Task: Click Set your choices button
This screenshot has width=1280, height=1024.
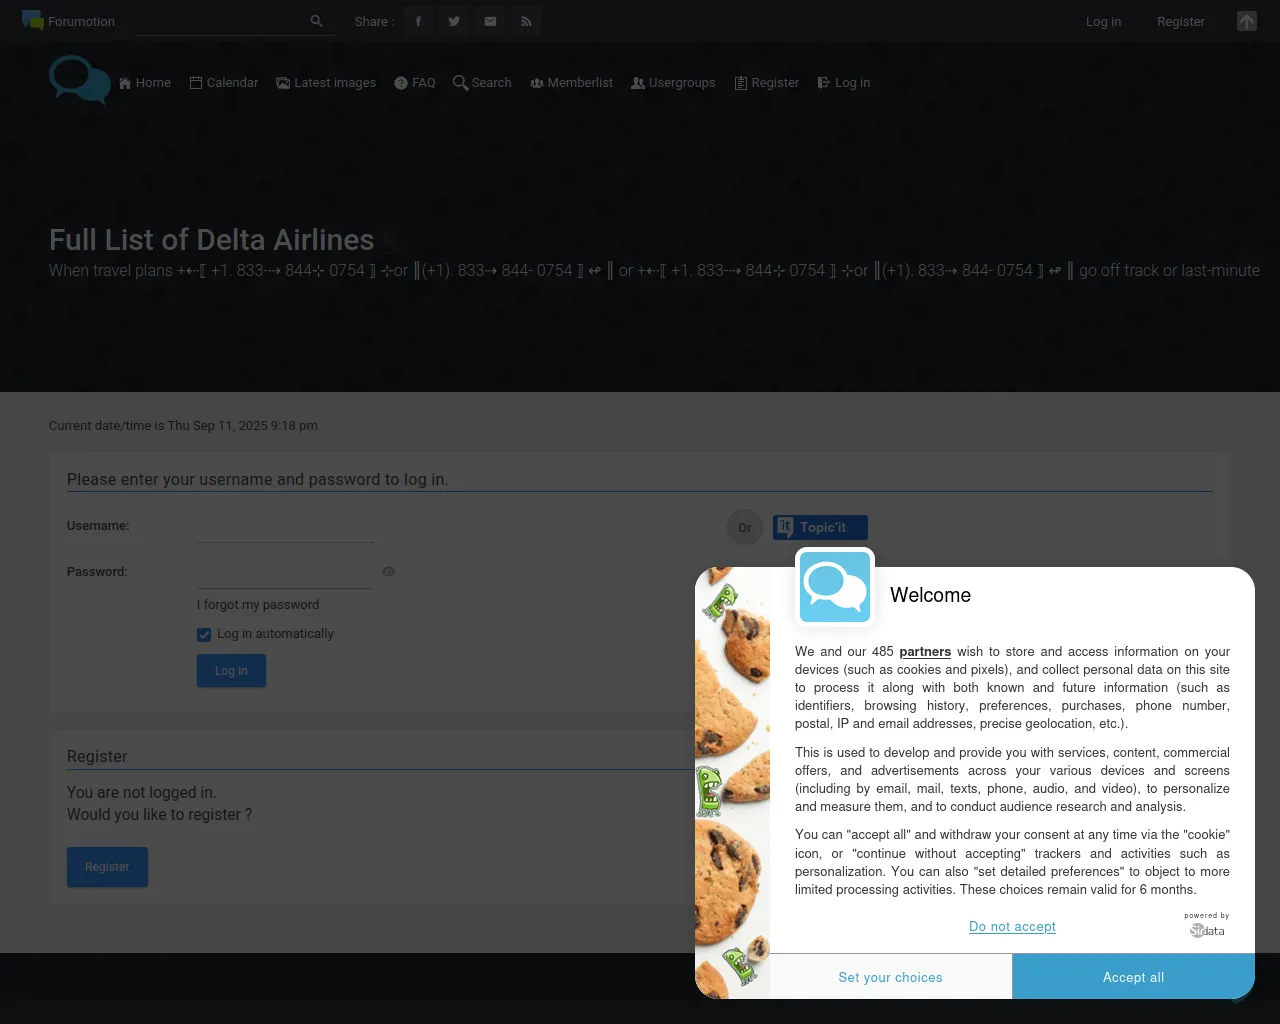Action: (x=890, y=977)
